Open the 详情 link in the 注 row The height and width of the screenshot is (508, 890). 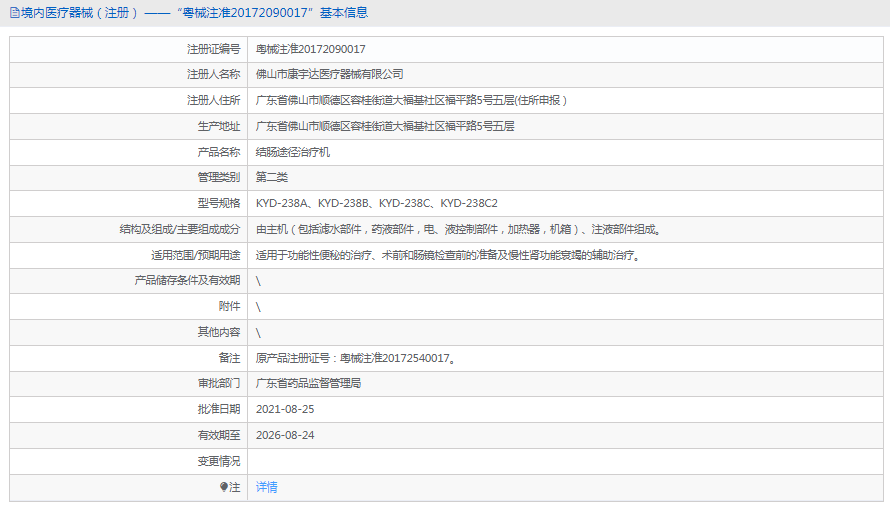(266, 487)
